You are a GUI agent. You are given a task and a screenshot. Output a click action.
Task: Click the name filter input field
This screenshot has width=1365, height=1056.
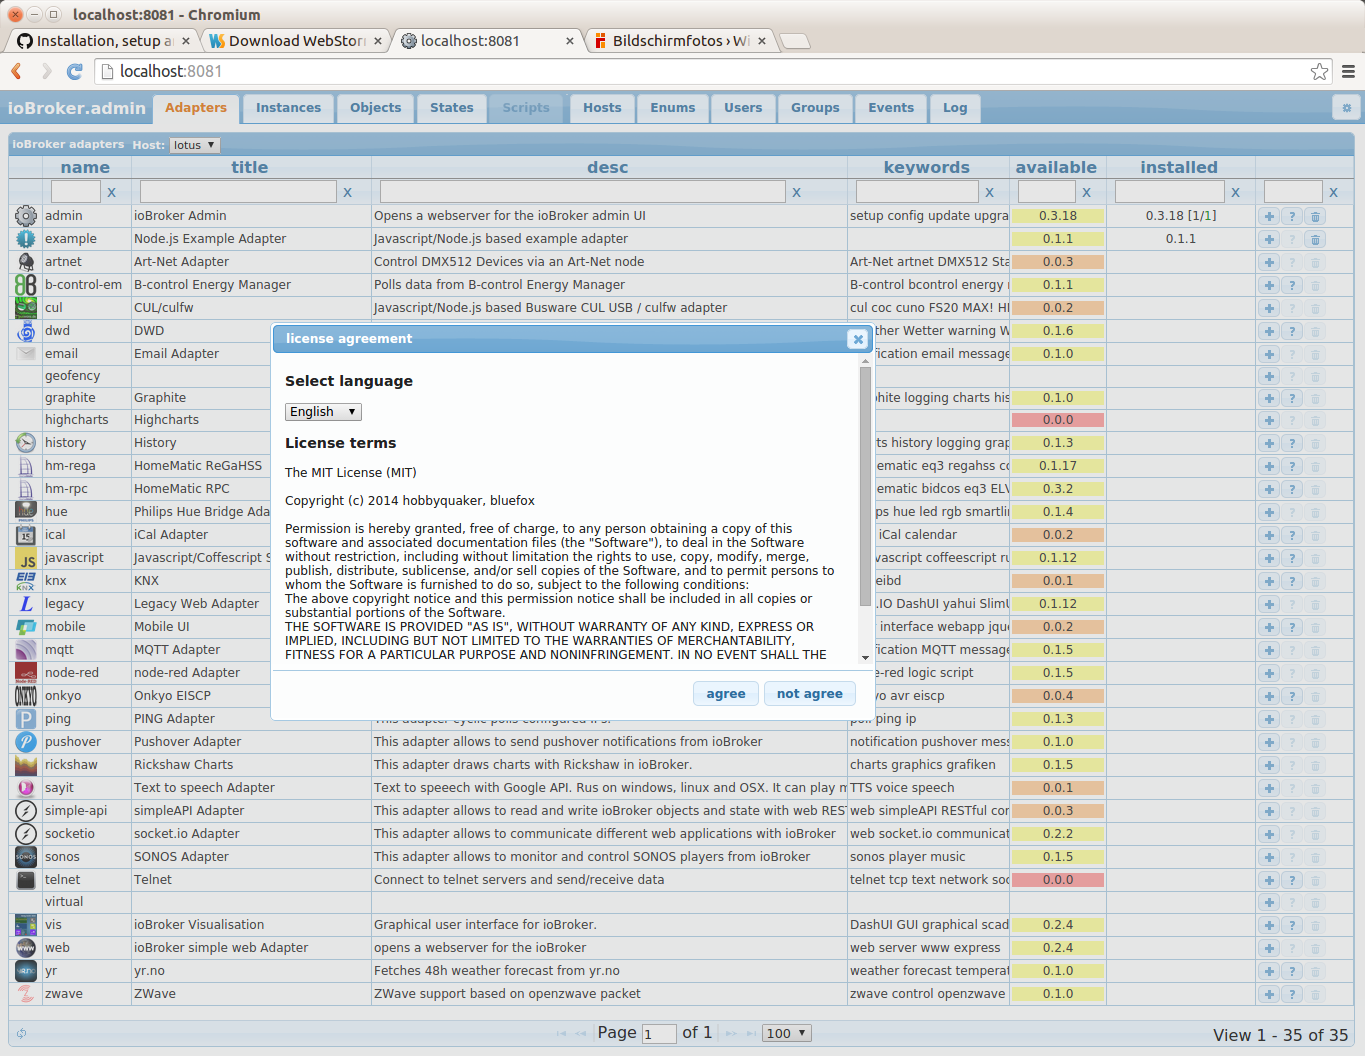coord(76,192)
